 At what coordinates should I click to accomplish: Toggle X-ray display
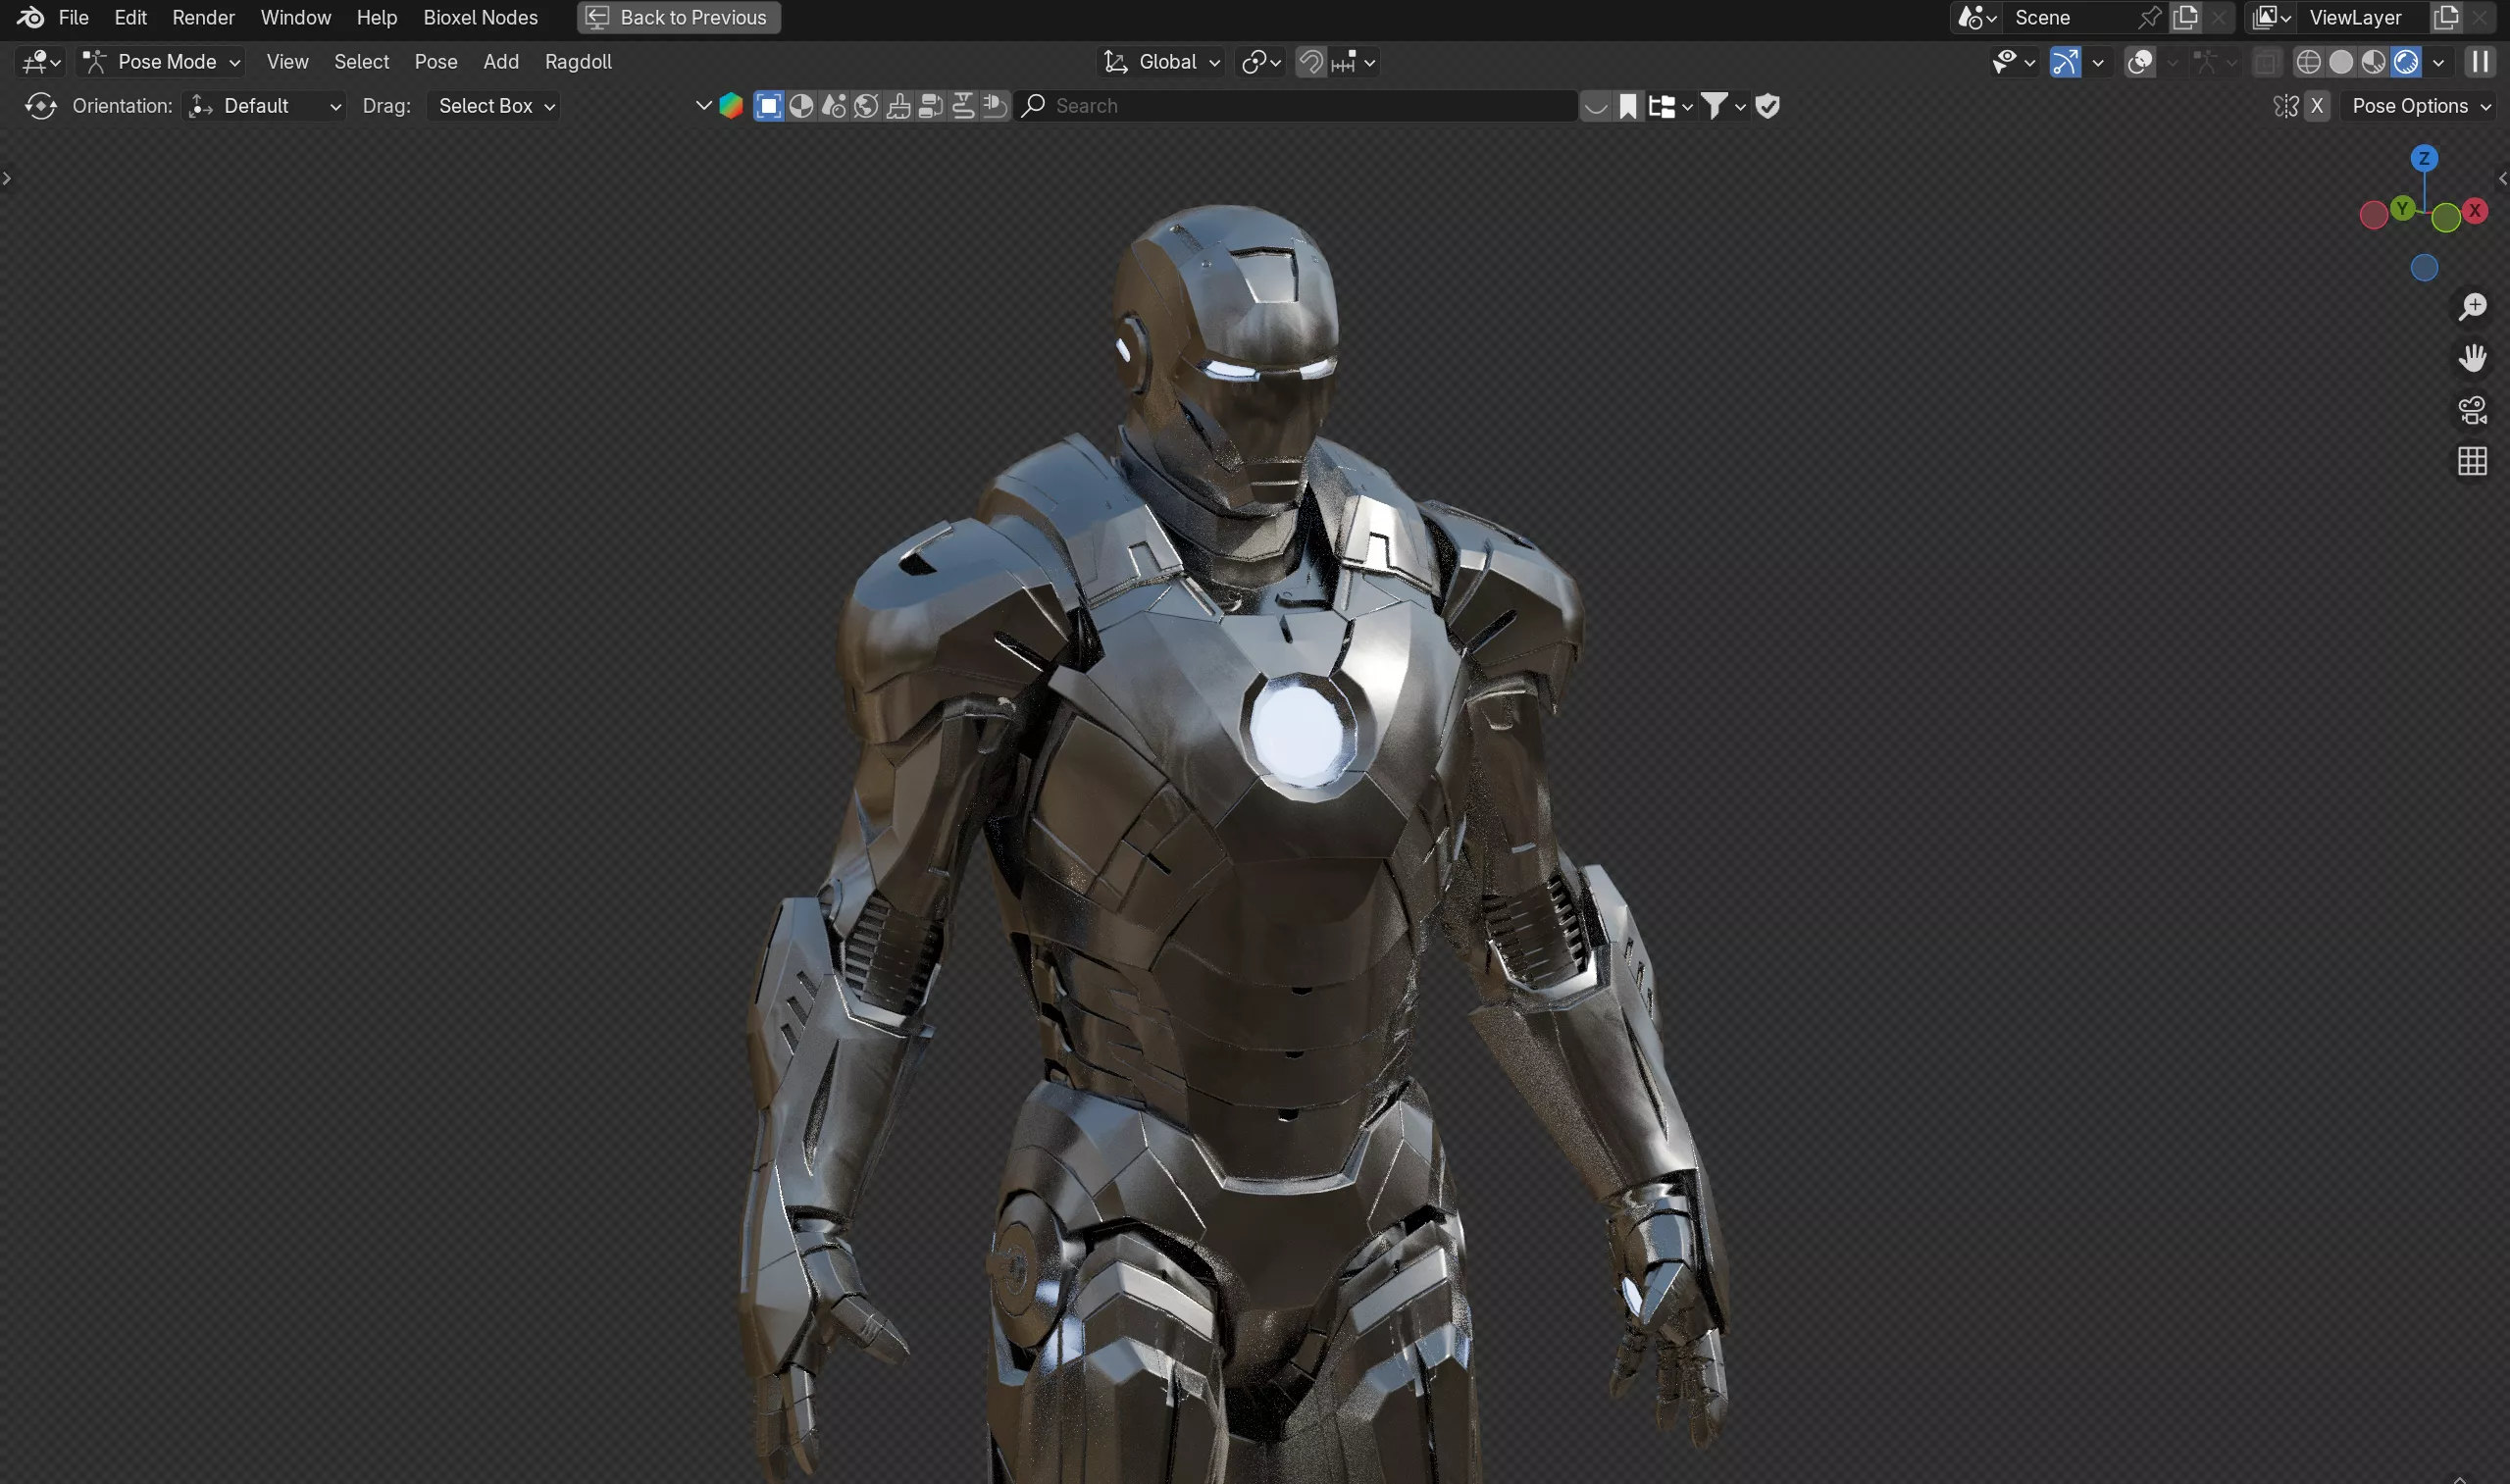coord(2266,62)
